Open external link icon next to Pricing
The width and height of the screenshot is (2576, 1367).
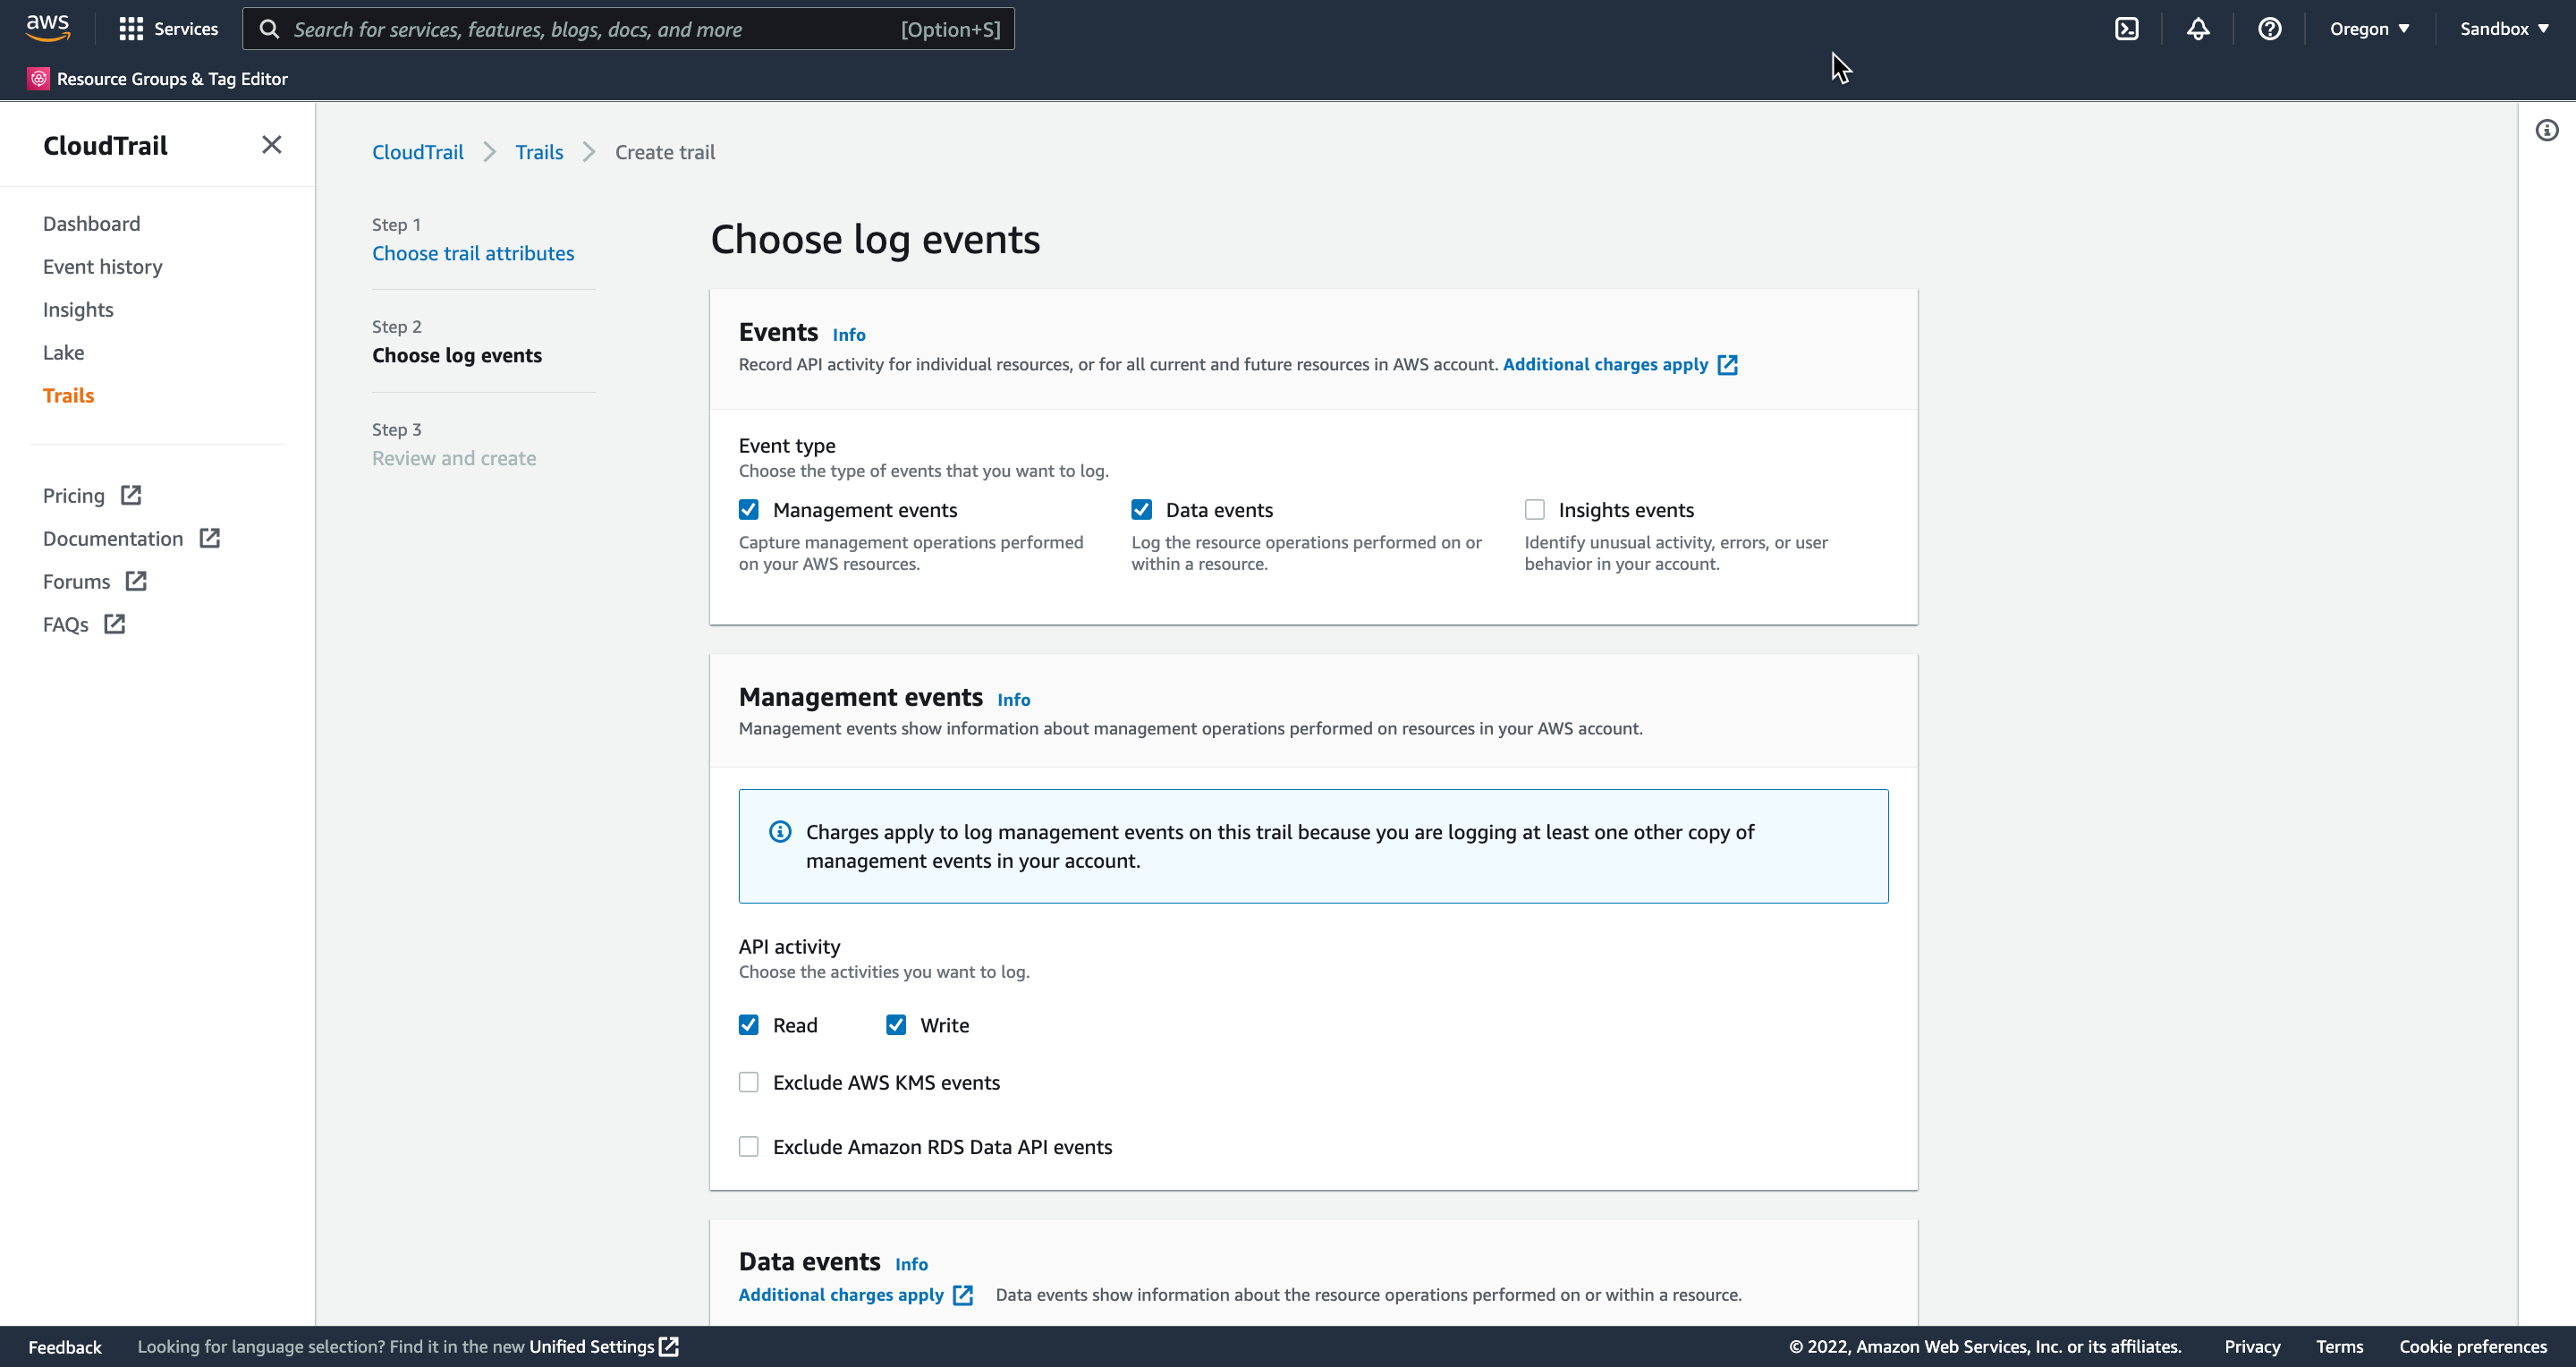tap(131, 495)
